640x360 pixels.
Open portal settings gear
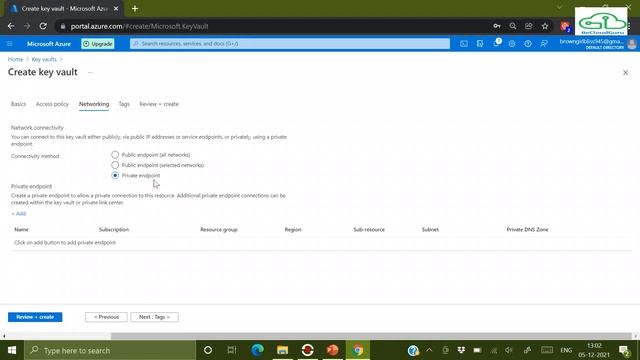pos(512,44)
